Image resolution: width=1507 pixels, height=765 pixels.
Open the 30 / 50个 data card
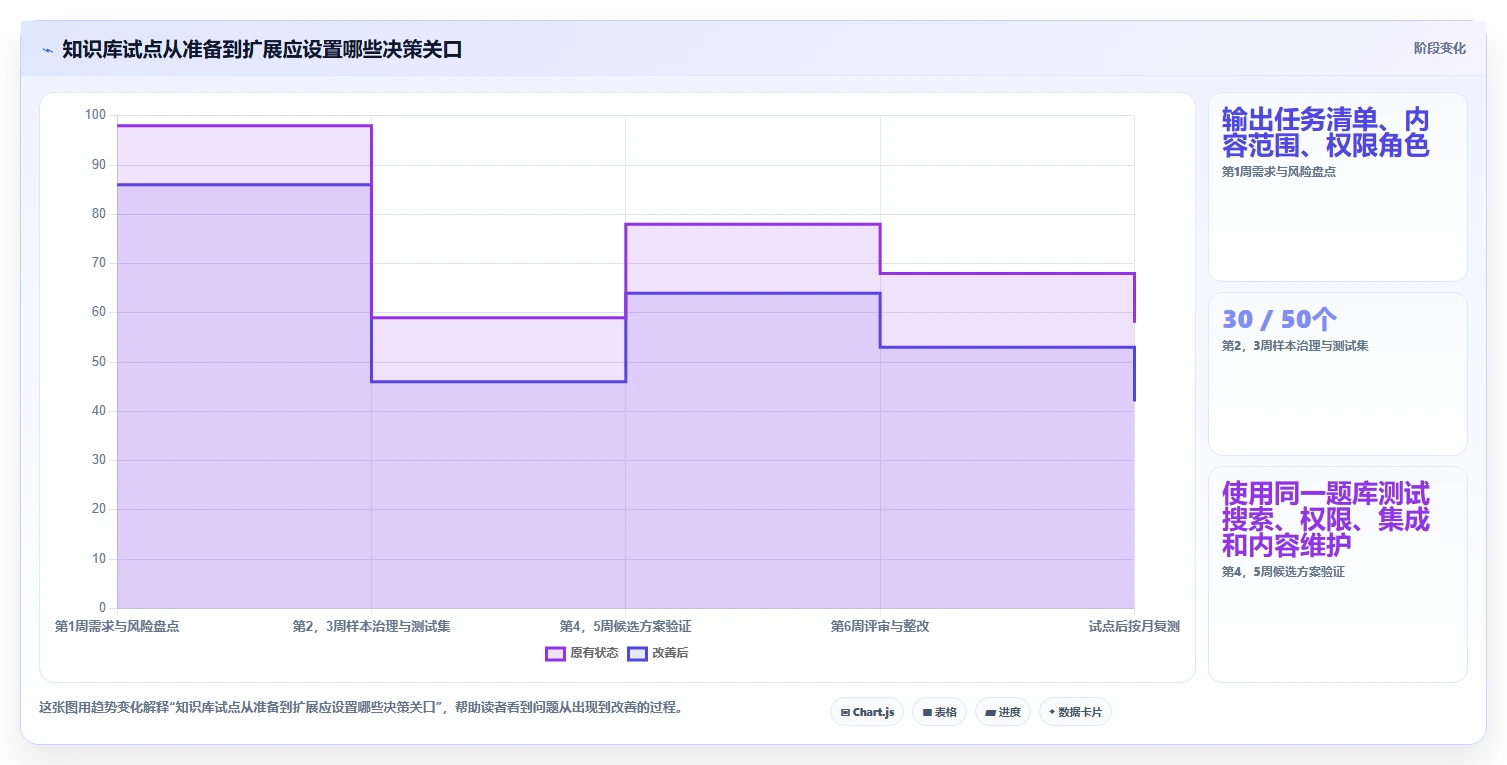click(1338, 374)
